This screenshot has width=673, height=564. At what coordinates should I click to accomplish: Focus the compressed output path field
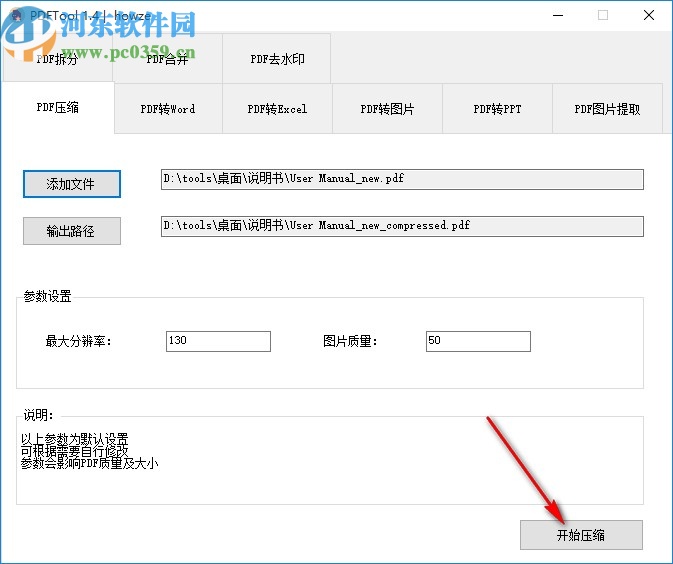point(402,226)
